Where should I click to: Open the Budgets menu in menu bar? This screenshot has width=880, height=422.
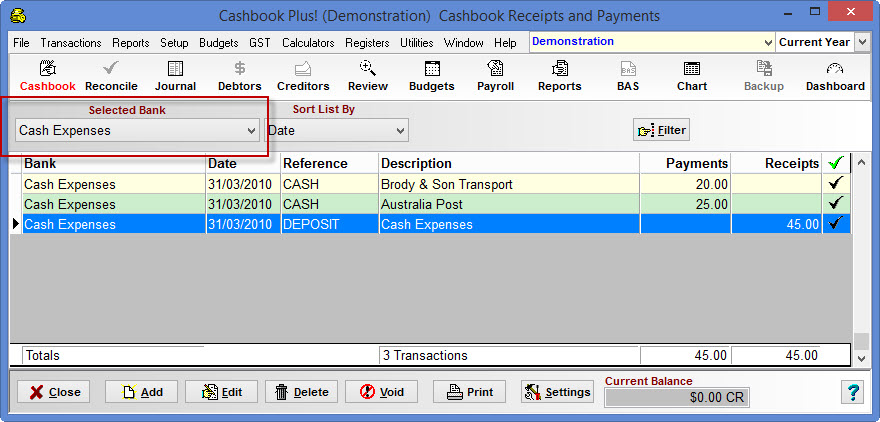tap(219, 43)
